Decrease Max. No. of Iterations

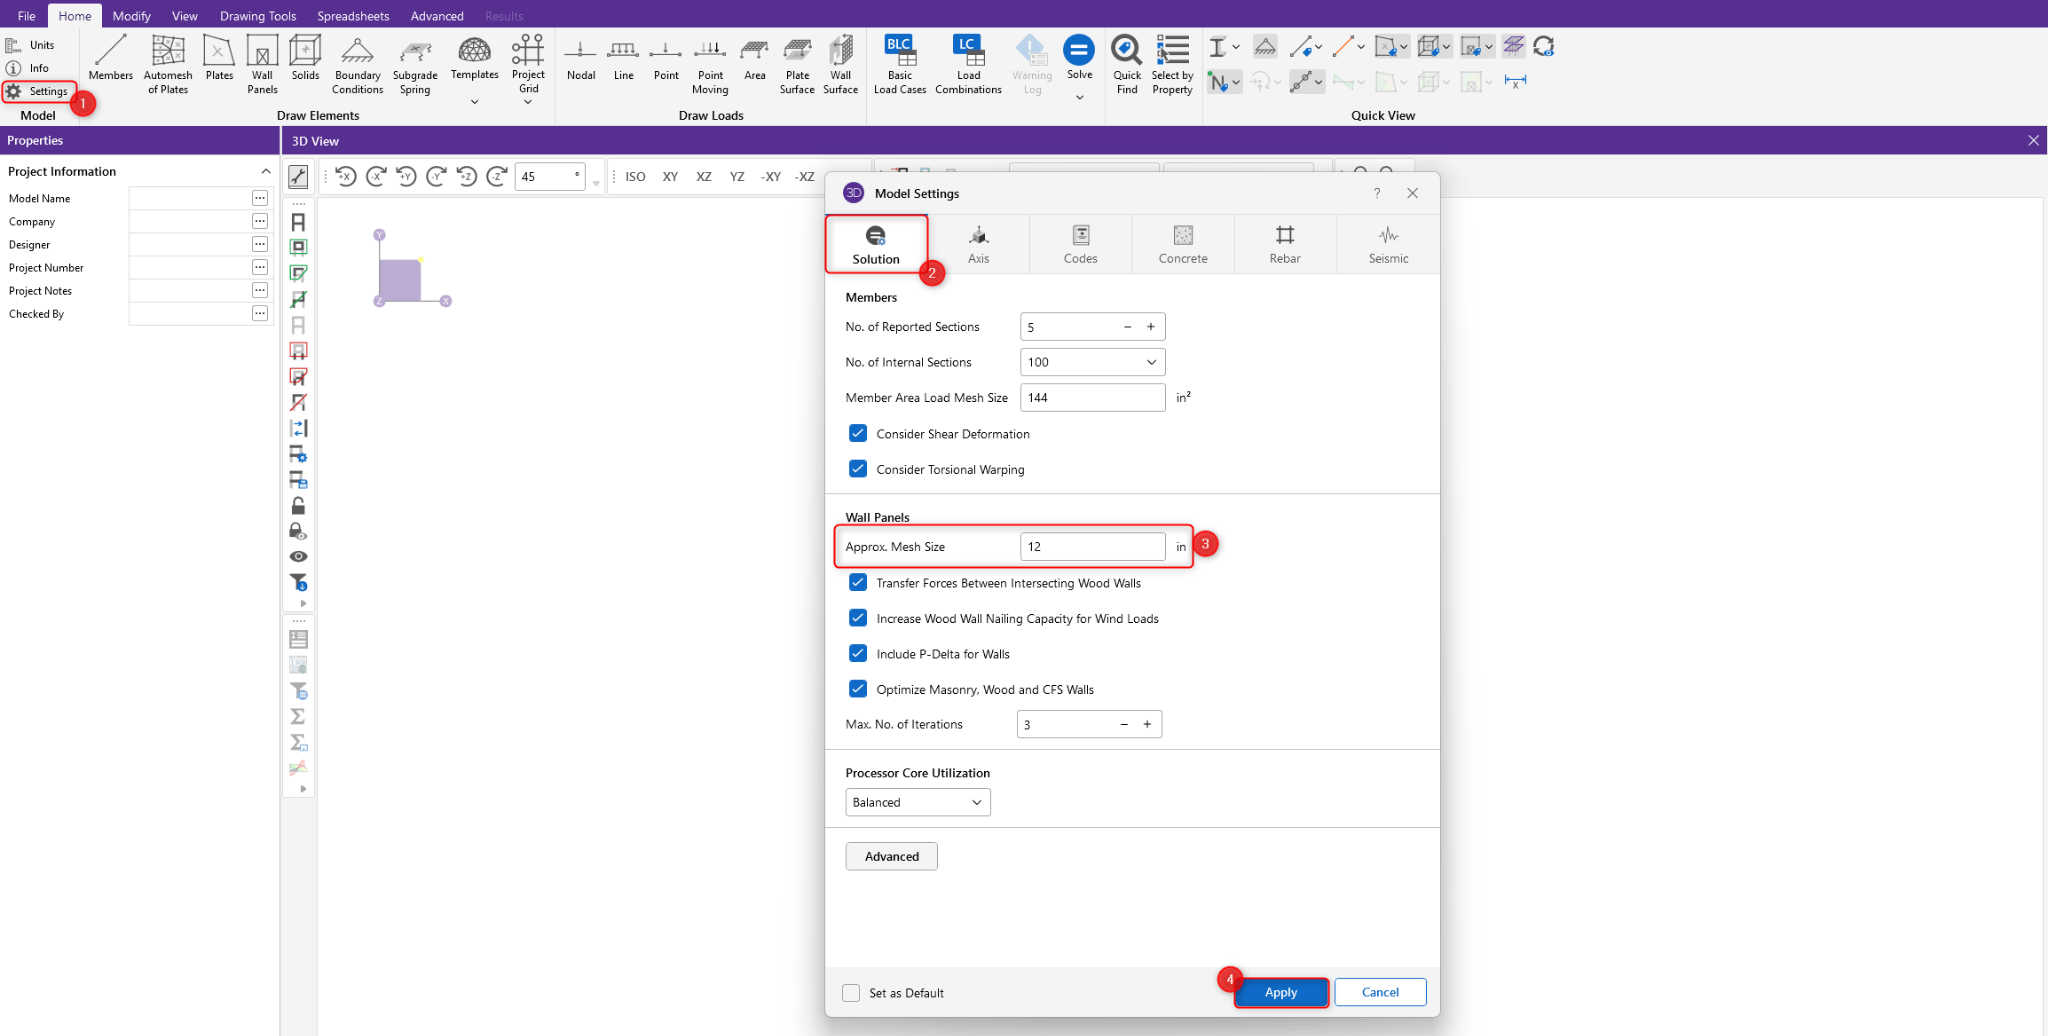tap(1124, 724)
